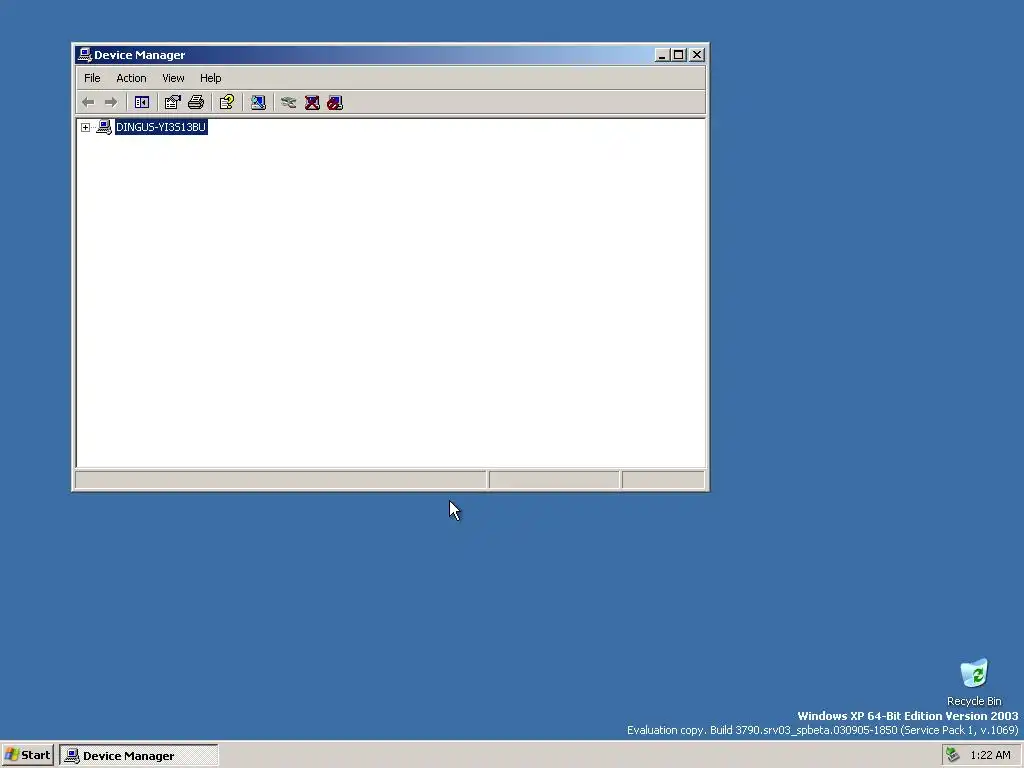Toggle the Show/Hide Console Tree icon
Viewport: 1024px width, 768px height.
point(142,103)
